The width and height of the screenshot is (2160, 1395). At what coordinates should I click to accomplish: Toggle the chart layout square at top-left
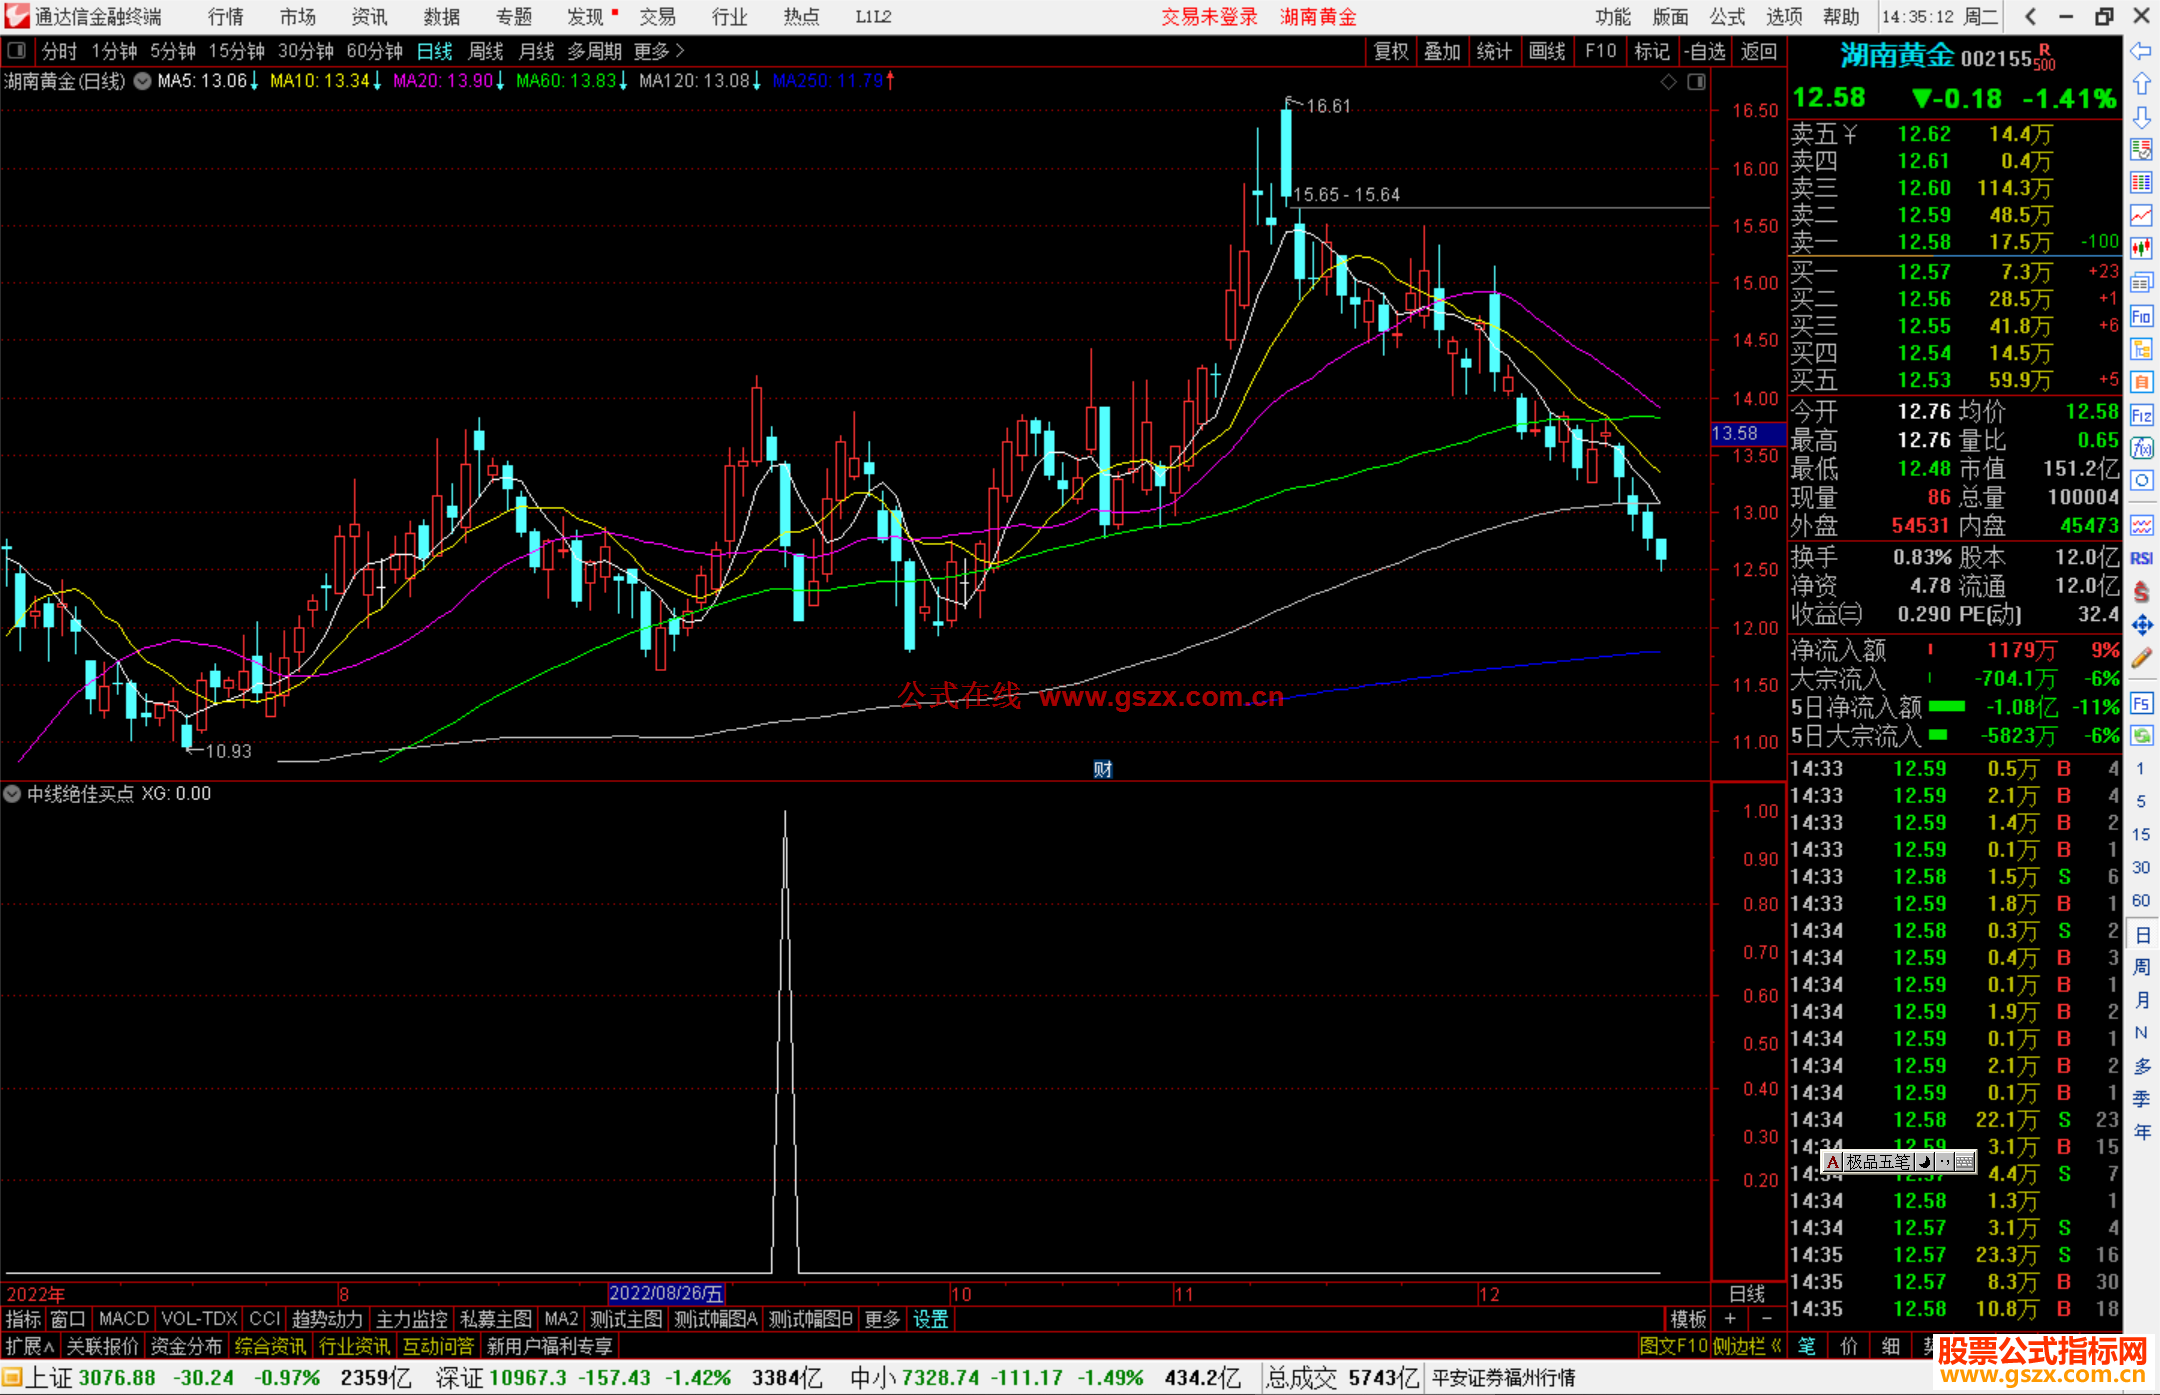click(x=17, y=51)
